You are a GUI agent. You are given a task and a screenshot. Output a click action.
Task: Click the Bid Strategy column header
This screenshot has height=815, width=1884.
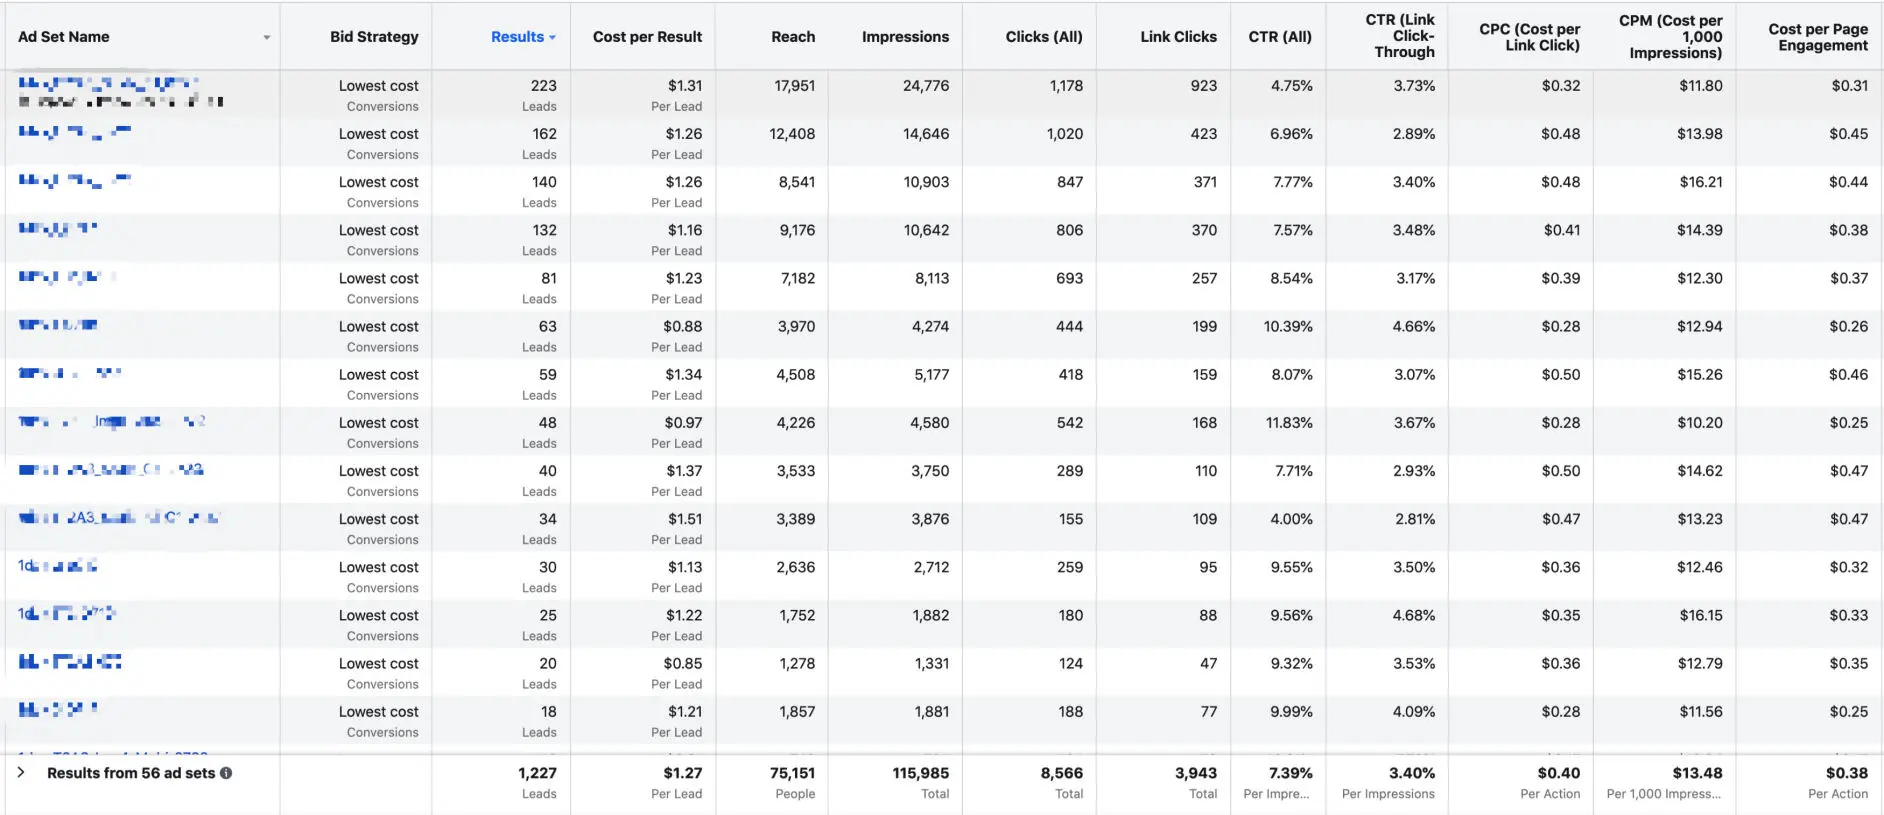click(x=374, y=37)
